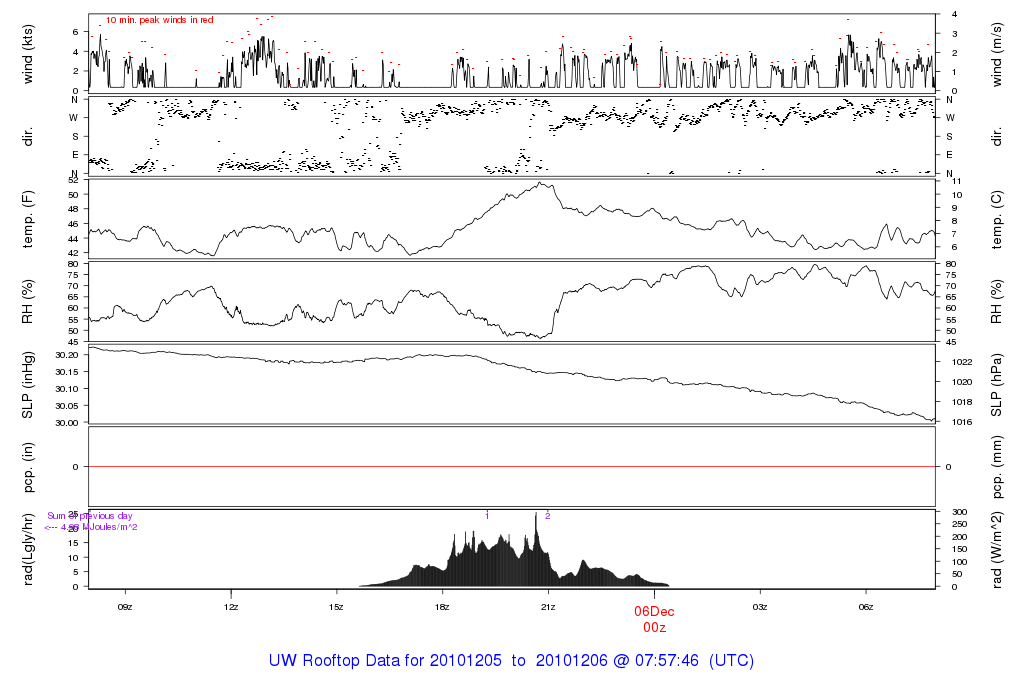
Task: Click the '09z' time axis tick label
Action: [125, 607]
